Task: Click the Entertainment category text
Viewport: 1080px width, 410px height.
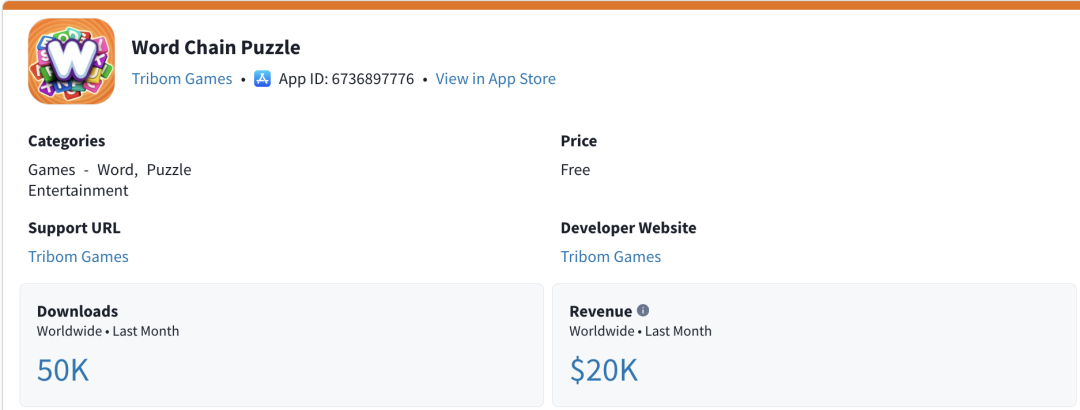Action: click(79, 191)
